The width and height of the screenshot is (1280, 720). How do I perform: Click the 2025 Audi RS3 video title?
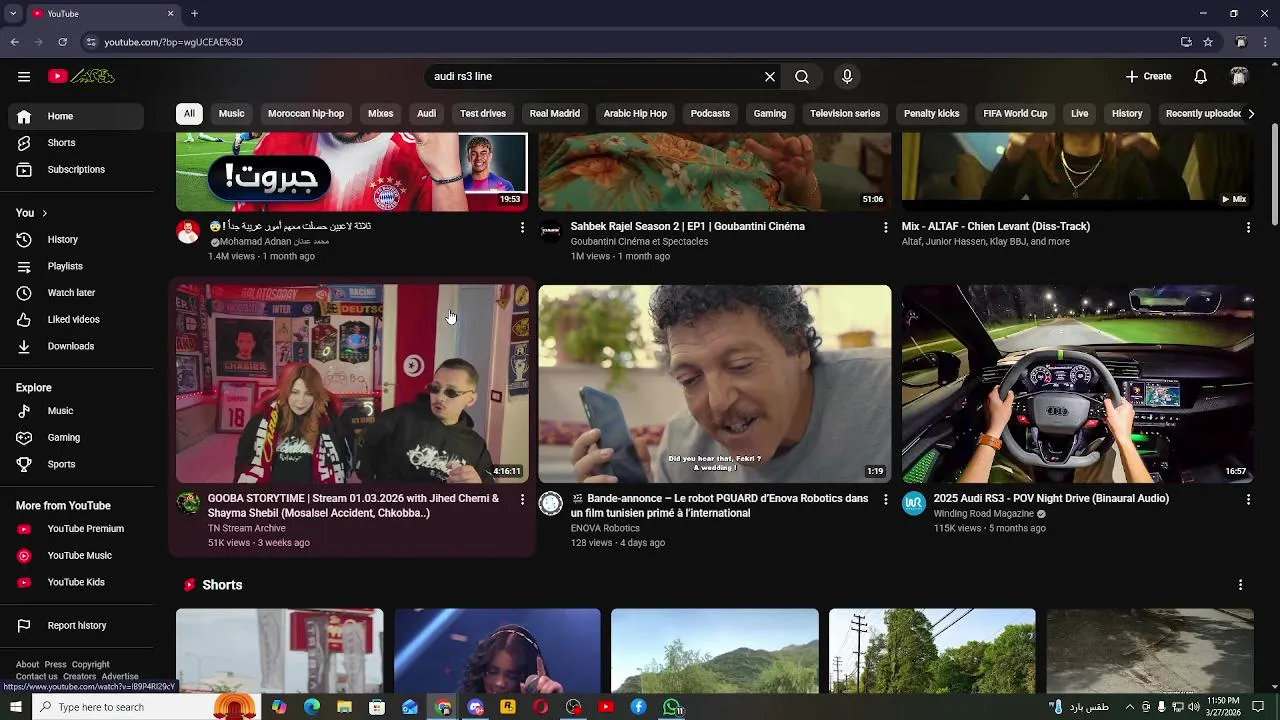(x=1051, y=499)
